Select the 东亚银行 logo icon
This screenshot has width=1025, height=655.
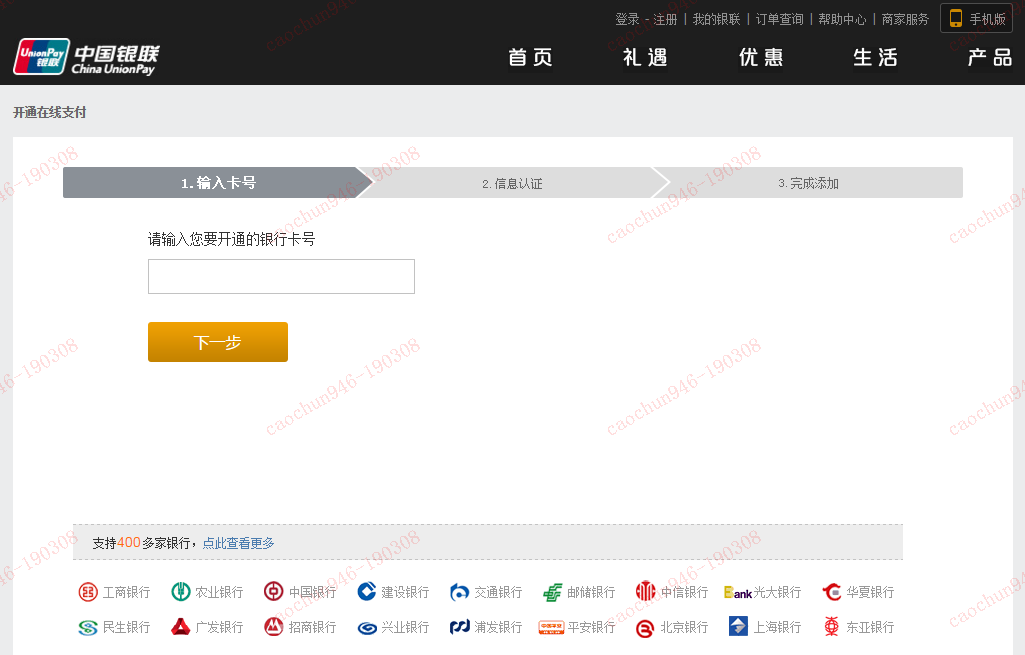(832, 626)
